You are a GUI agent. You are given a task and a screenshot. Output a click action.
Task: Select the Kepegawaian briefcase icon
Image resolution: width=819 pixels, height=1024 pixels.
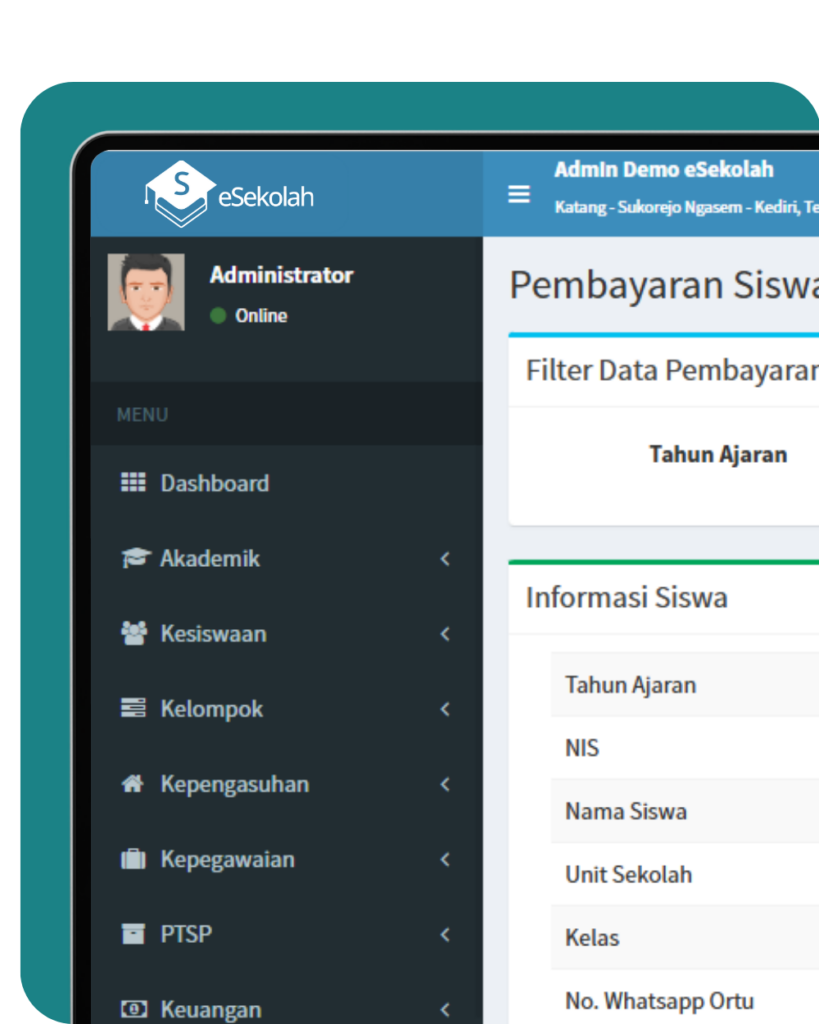(136, 858)
